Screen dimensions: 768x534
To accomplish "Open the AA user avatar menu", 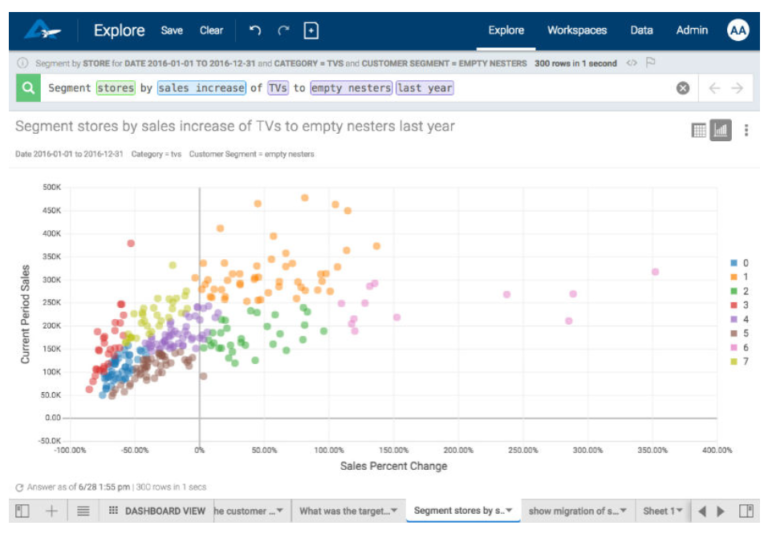I will coord(738,30).
